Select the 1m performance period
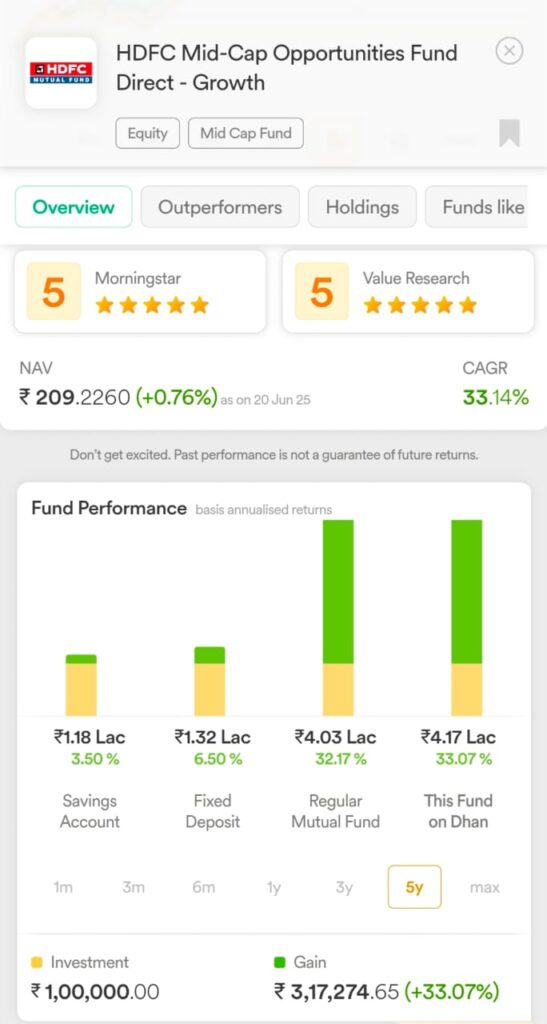547x1024 pixels. [x=63, y=887]
